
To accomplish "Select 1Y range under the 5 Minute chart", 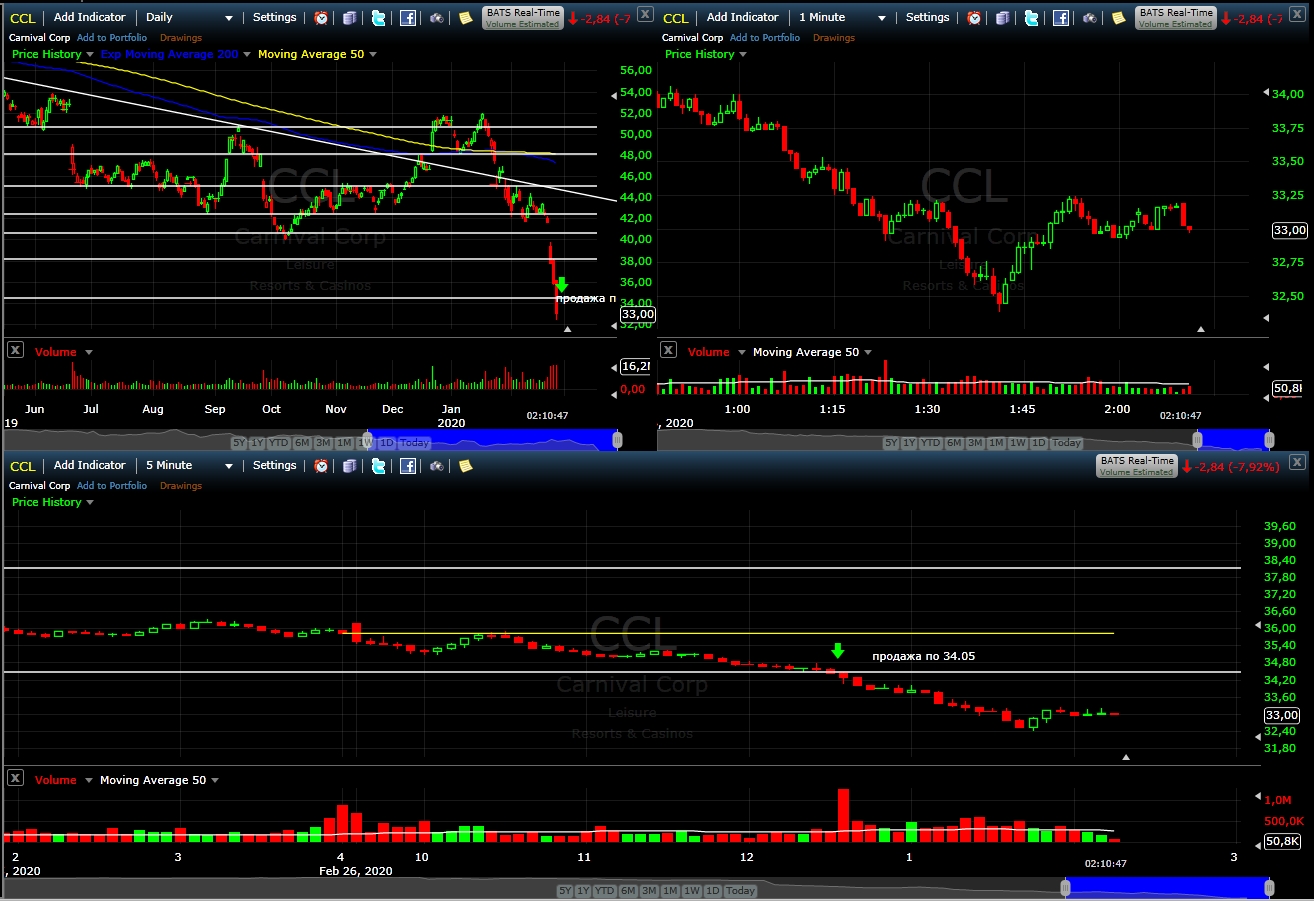I will 585,891.
